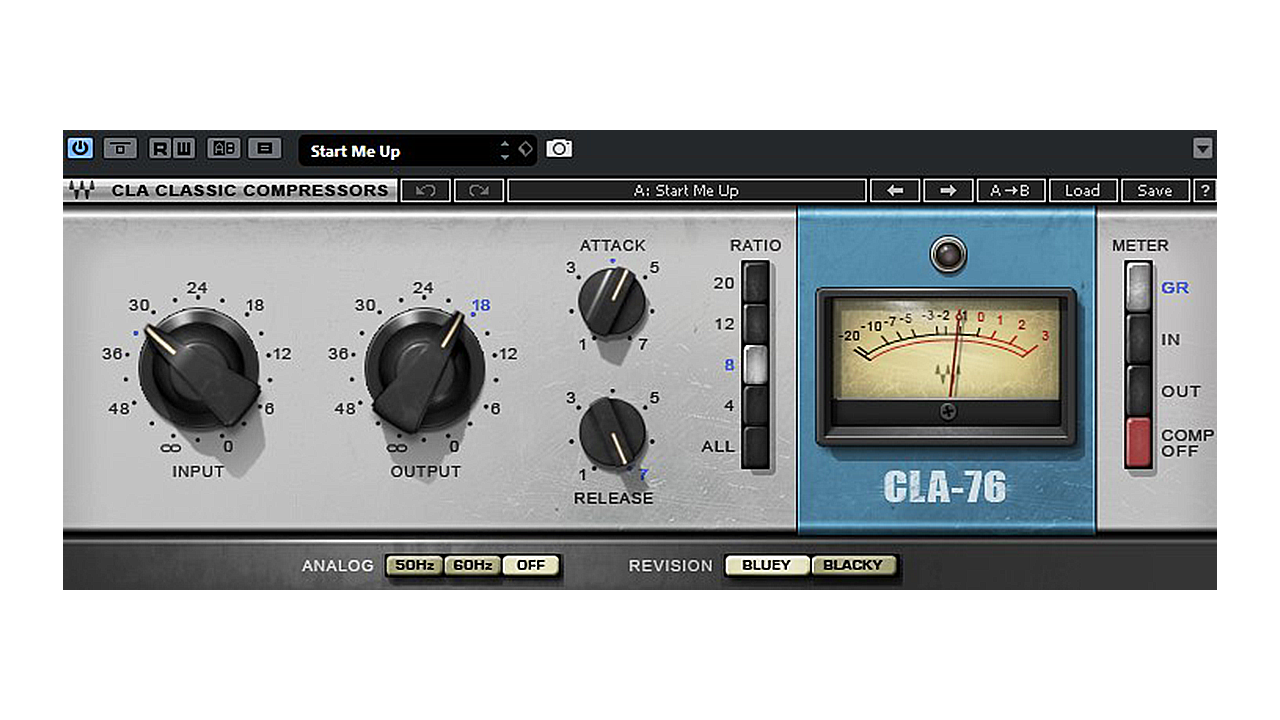Select ratio 4 button
1280x720 pixels.
tap(756, 406)
